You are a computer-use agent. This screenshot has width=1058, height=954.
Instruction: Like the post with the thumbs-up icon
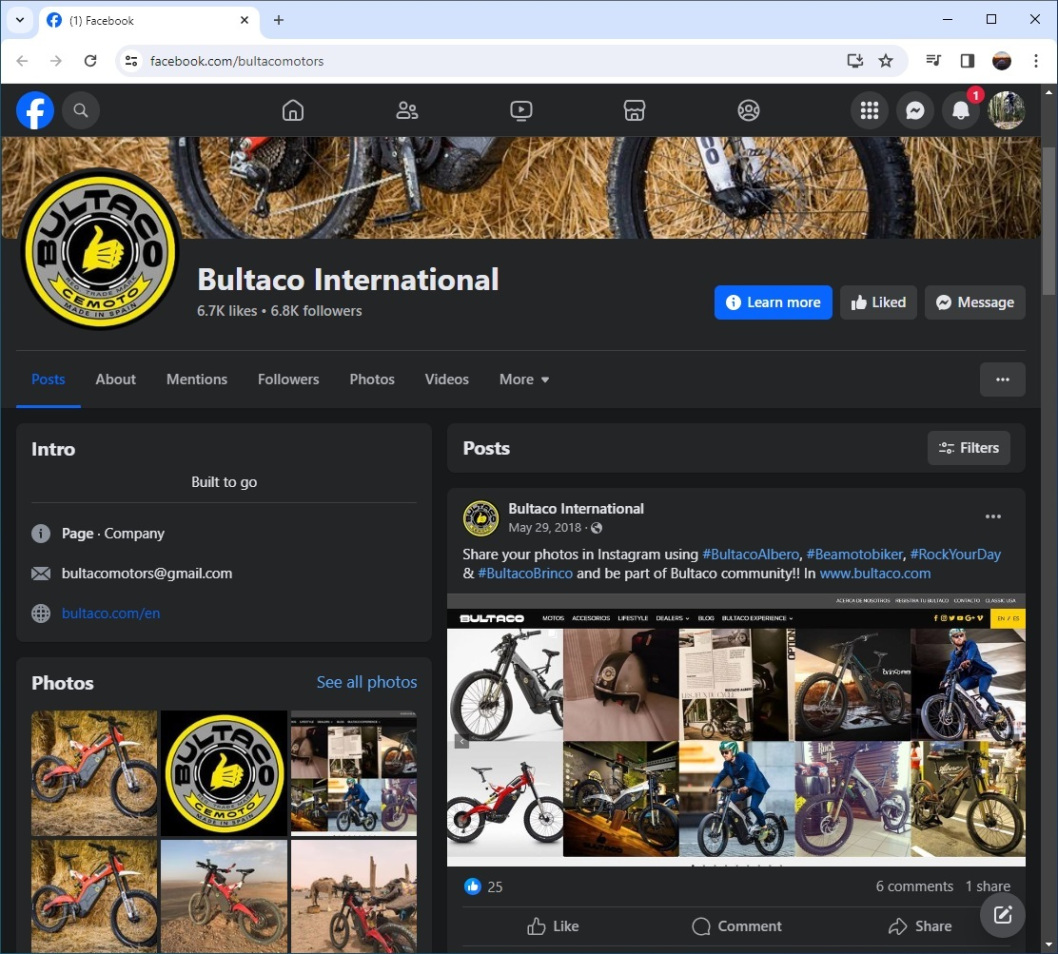(553, 926)
